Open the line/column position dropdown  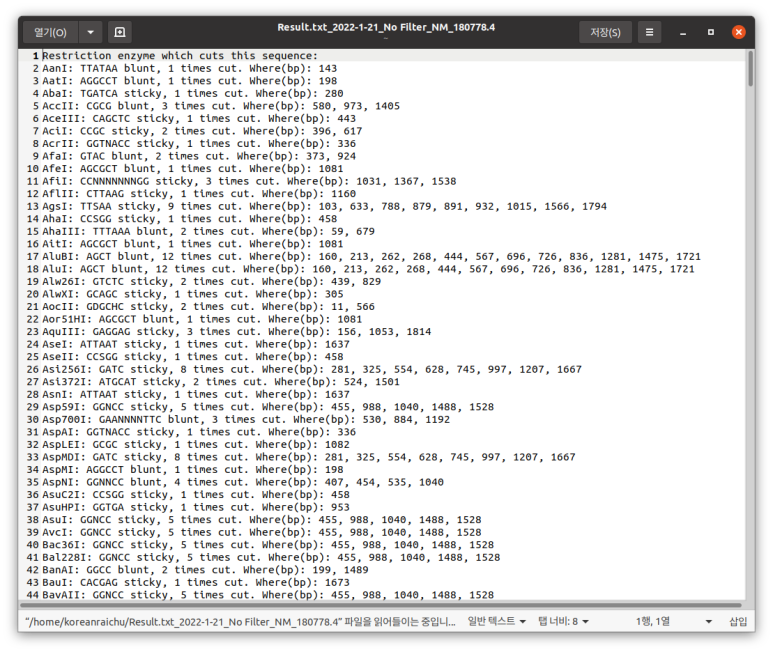tap(673, 621)
